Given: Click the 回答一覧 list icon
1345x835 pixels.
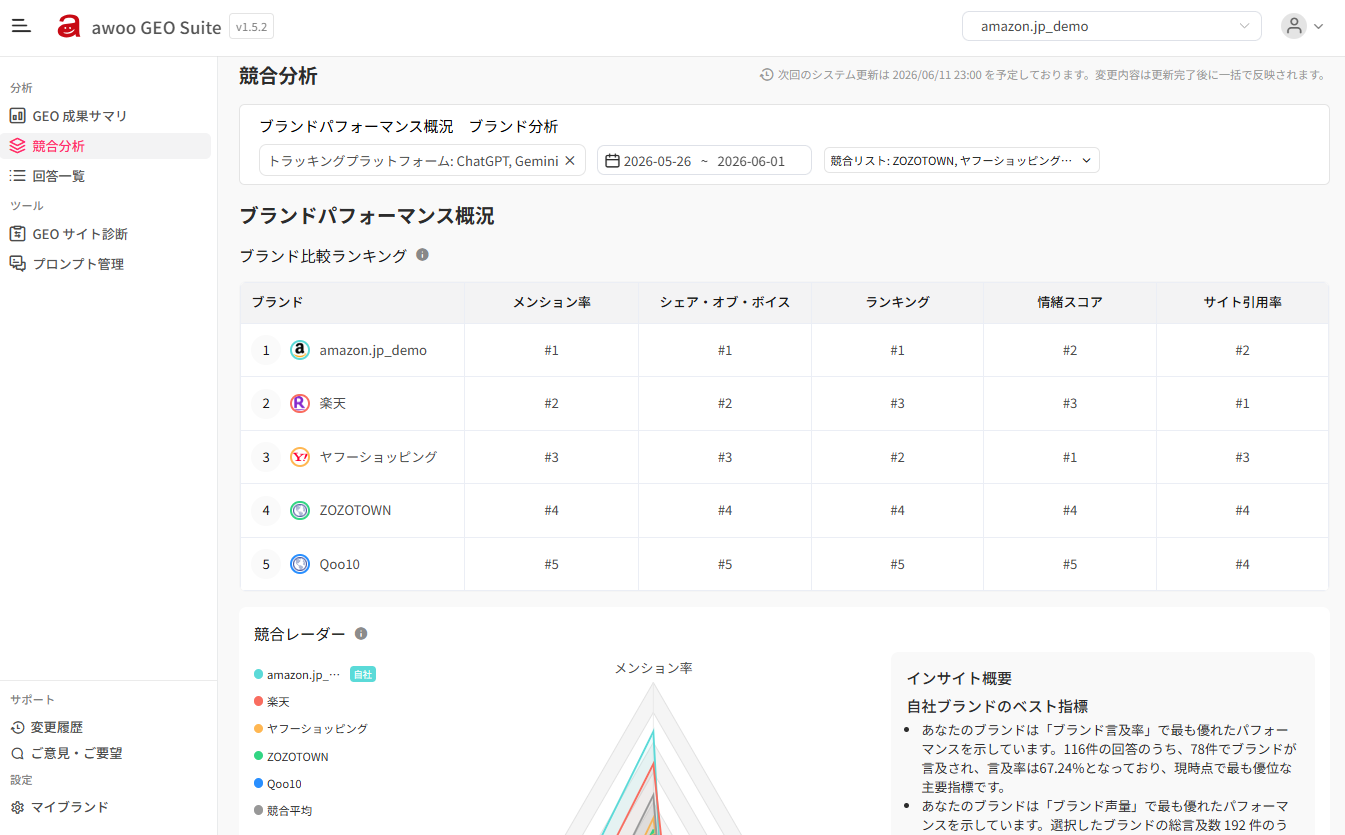Looking at the screenshot, I should click(x=17, y=176).
